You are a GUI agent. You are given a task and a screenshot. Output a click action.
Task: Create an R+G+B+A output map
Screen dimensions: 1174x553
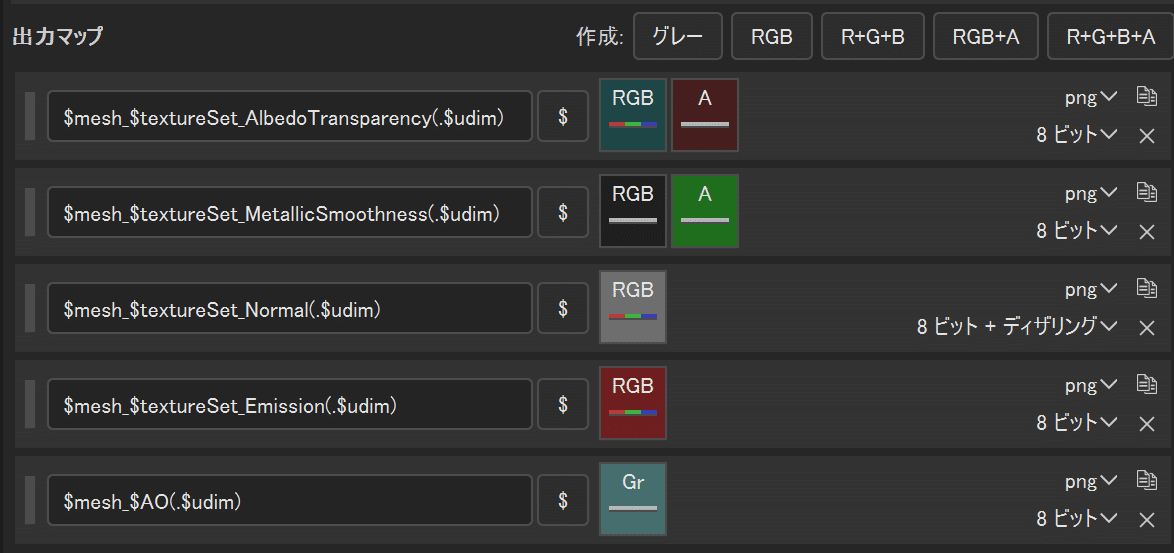(x=1111, y=37)
